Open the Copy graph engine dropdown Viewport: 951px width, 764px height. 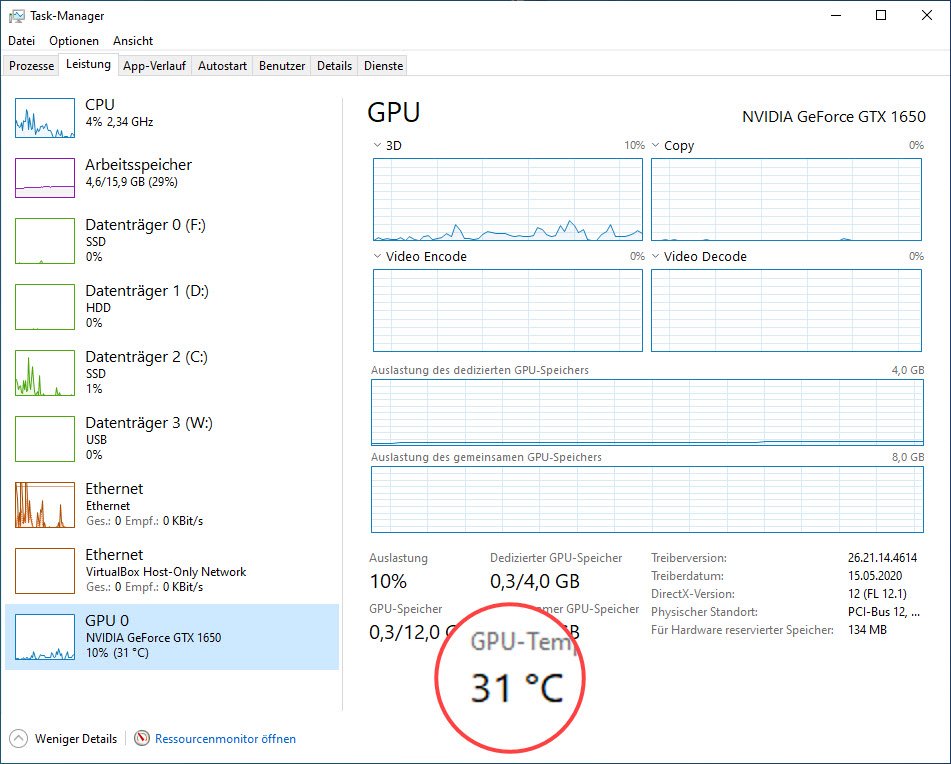pos(655,146)
